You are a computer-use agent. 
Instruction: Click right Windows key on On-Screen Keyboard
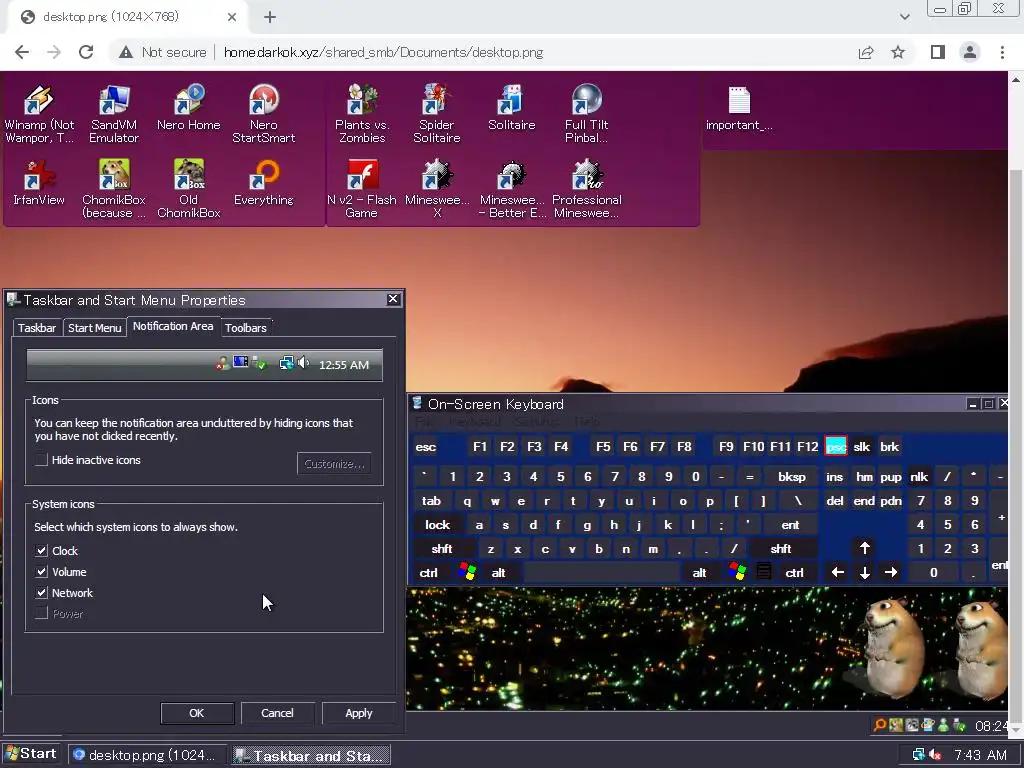point(737,572)
